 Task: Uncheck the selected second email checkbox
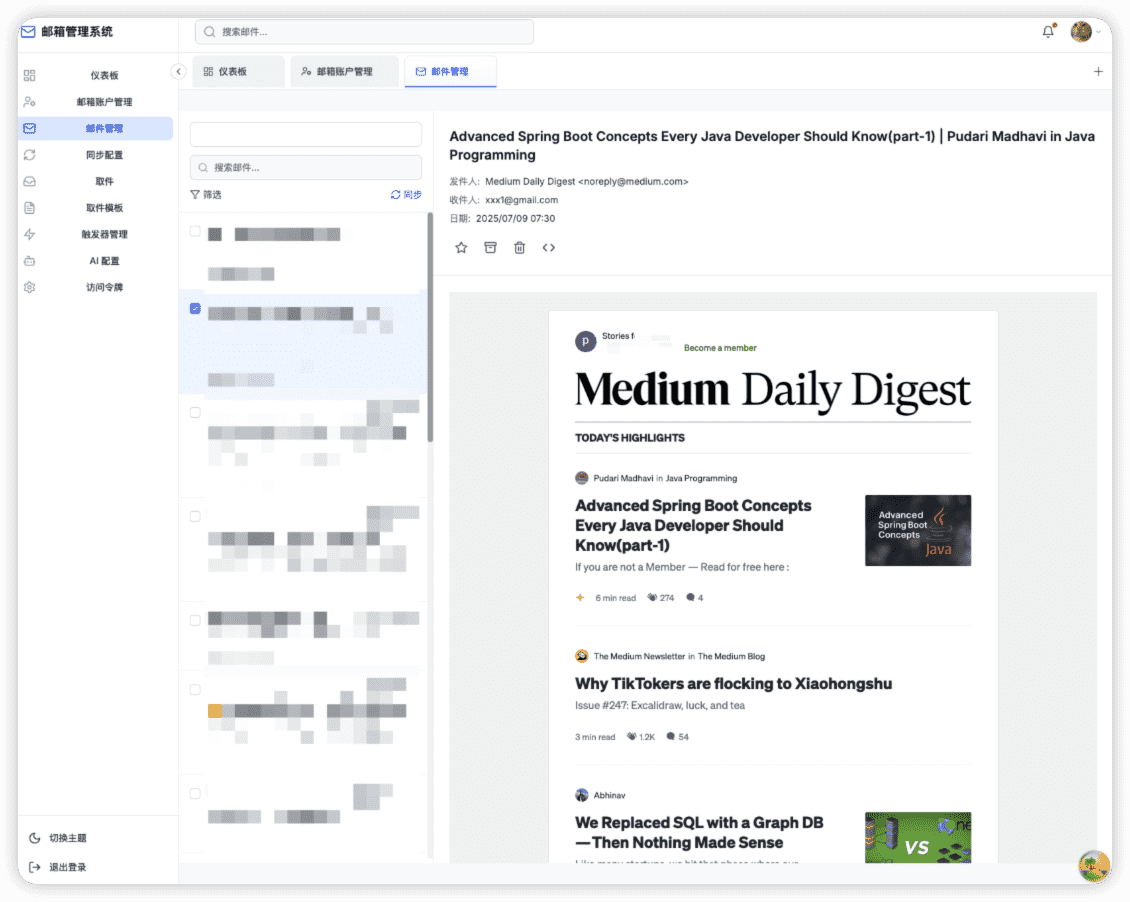(195, 308)
